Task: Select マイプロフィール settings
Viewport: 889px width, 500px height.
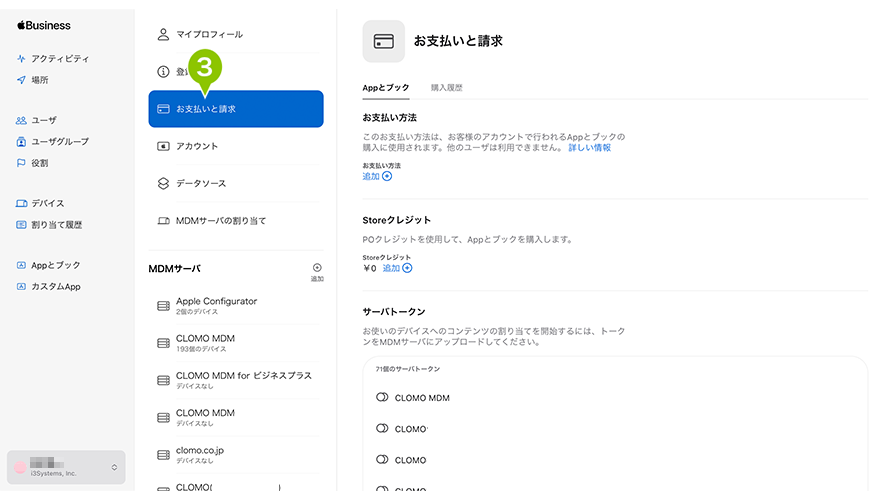Action: tap(236, 35)
